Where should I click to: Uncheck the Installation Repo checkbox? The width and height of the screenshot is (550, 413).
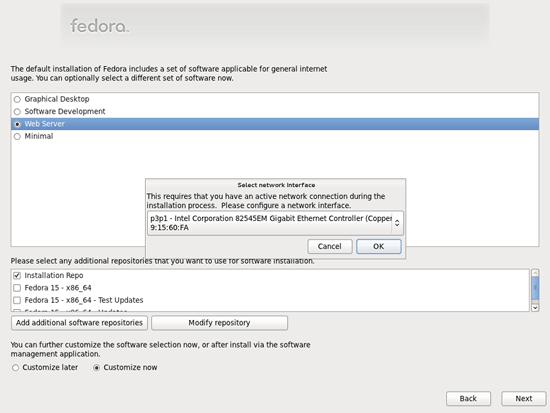pyautogui.click(x=17, y=275)
